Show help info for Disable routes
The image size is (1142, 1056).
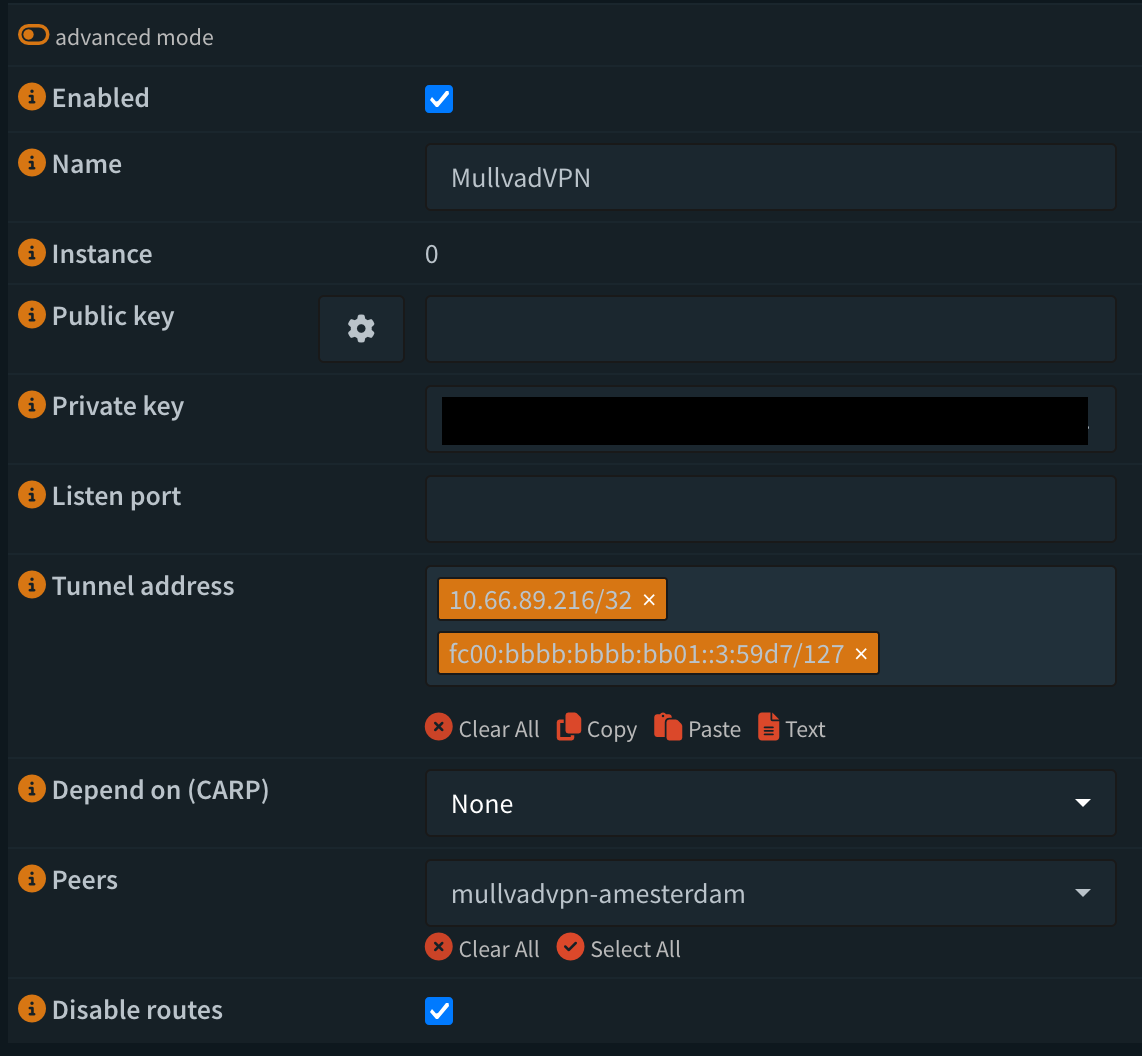point(31,1009)
